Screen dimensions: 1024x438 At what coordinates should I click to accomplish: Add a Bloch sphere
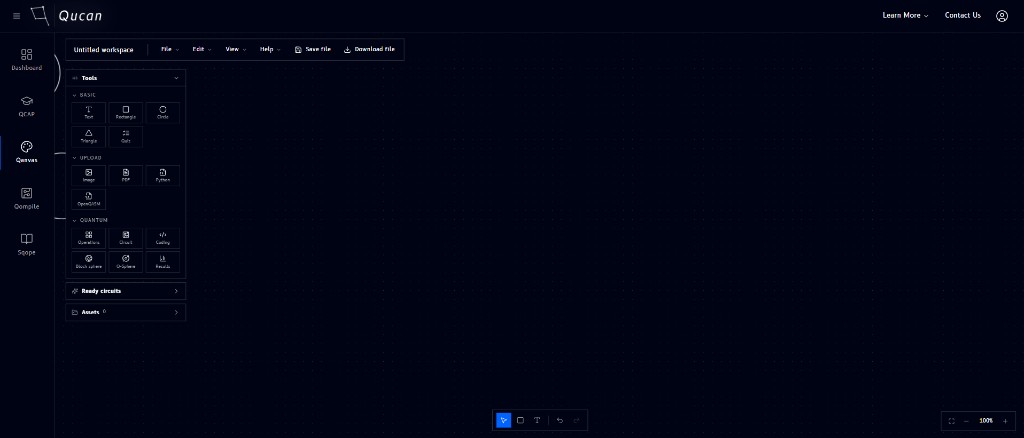click(x=89, y=262)
